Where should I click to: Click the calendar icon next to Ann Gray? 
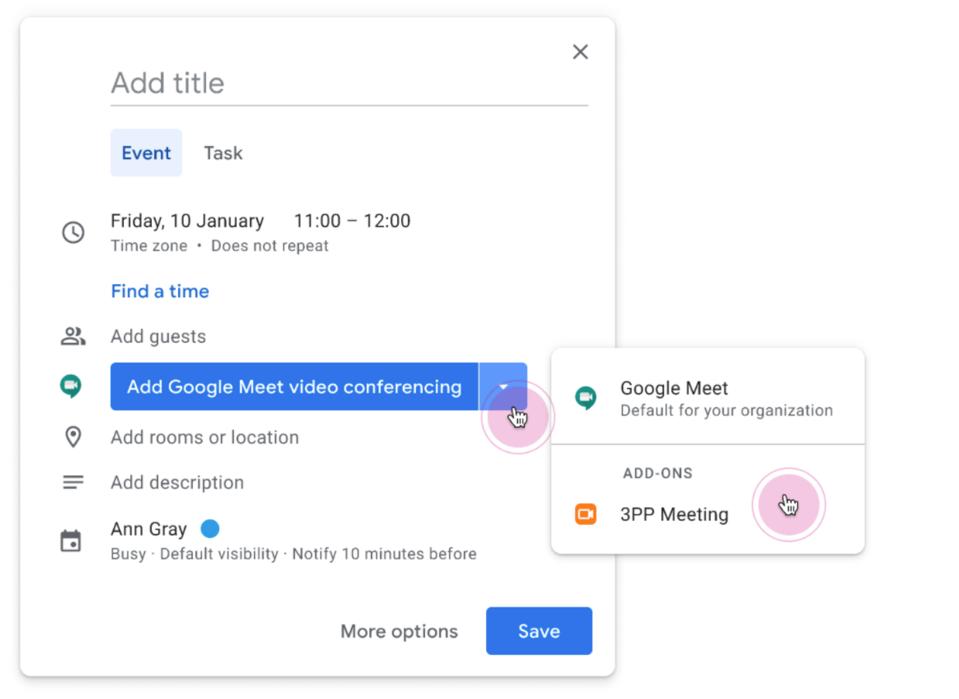pyautogui.click(x=72, y=541)
